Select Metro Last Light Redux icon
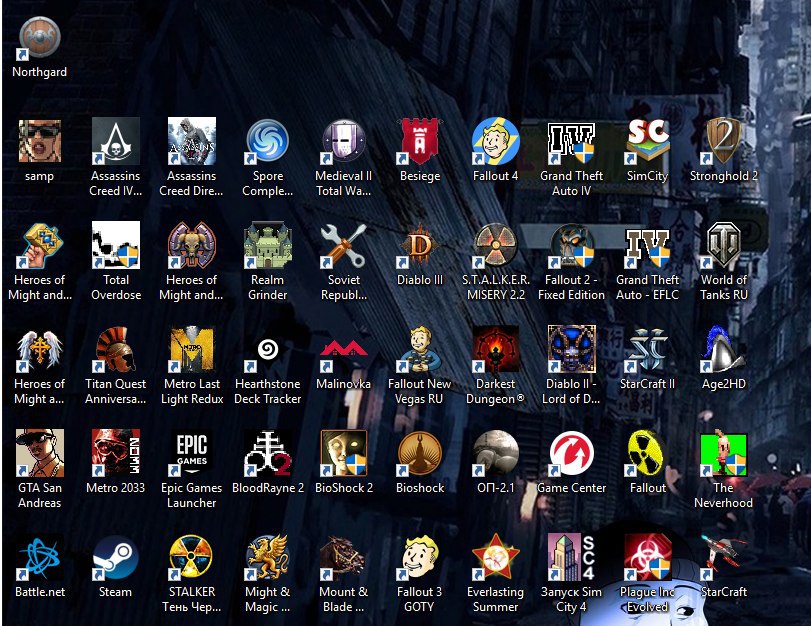This screenshot has width=811, height=626. point(192,349)
